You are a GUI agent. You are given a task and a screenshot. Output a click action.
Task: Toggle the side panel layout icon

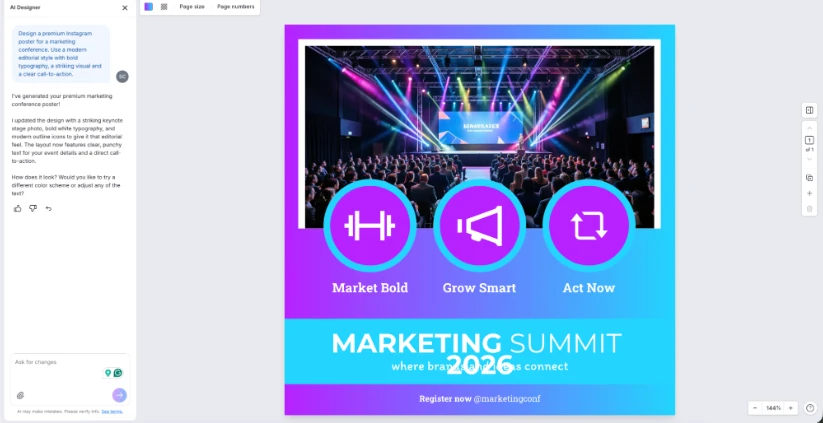click(809, 110)
